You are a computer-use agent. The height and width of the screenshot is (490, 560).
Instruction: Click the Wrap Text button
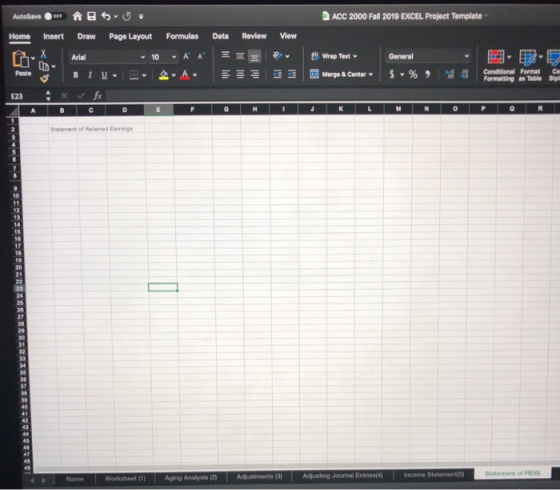pos(334,56)
